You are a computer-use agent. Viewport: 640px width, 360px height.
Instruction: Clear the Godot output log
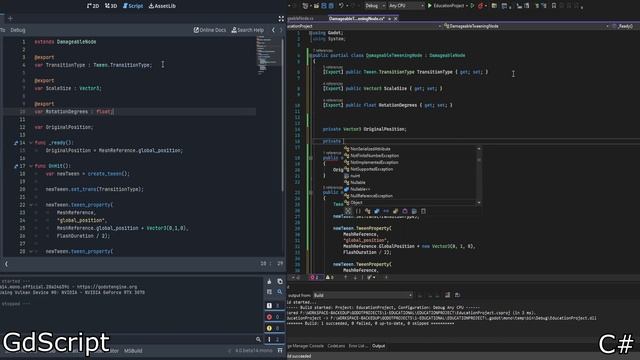click(269, 281)
